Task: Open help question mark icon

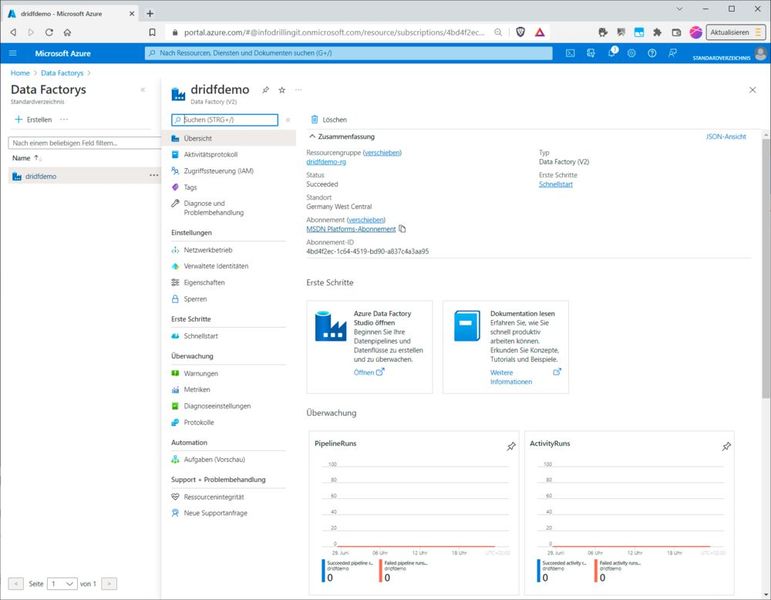Action: coord(652,53)
